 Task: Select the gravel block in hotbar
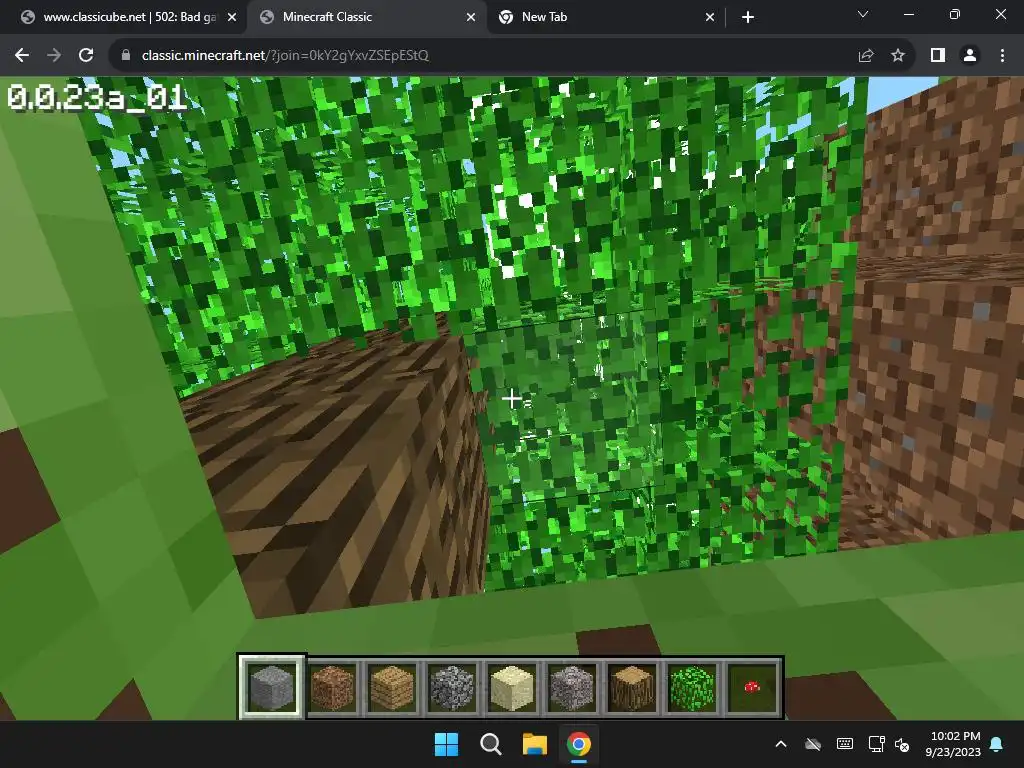click(572, 688)
